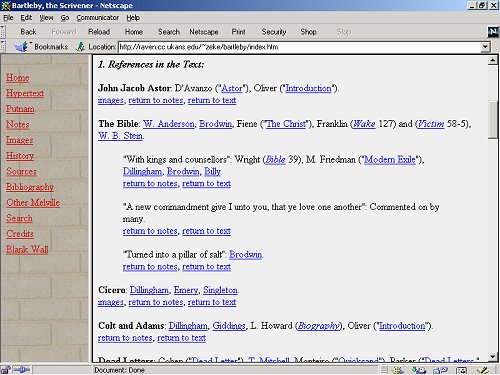Click inside the Location URL field

point(300,47)
